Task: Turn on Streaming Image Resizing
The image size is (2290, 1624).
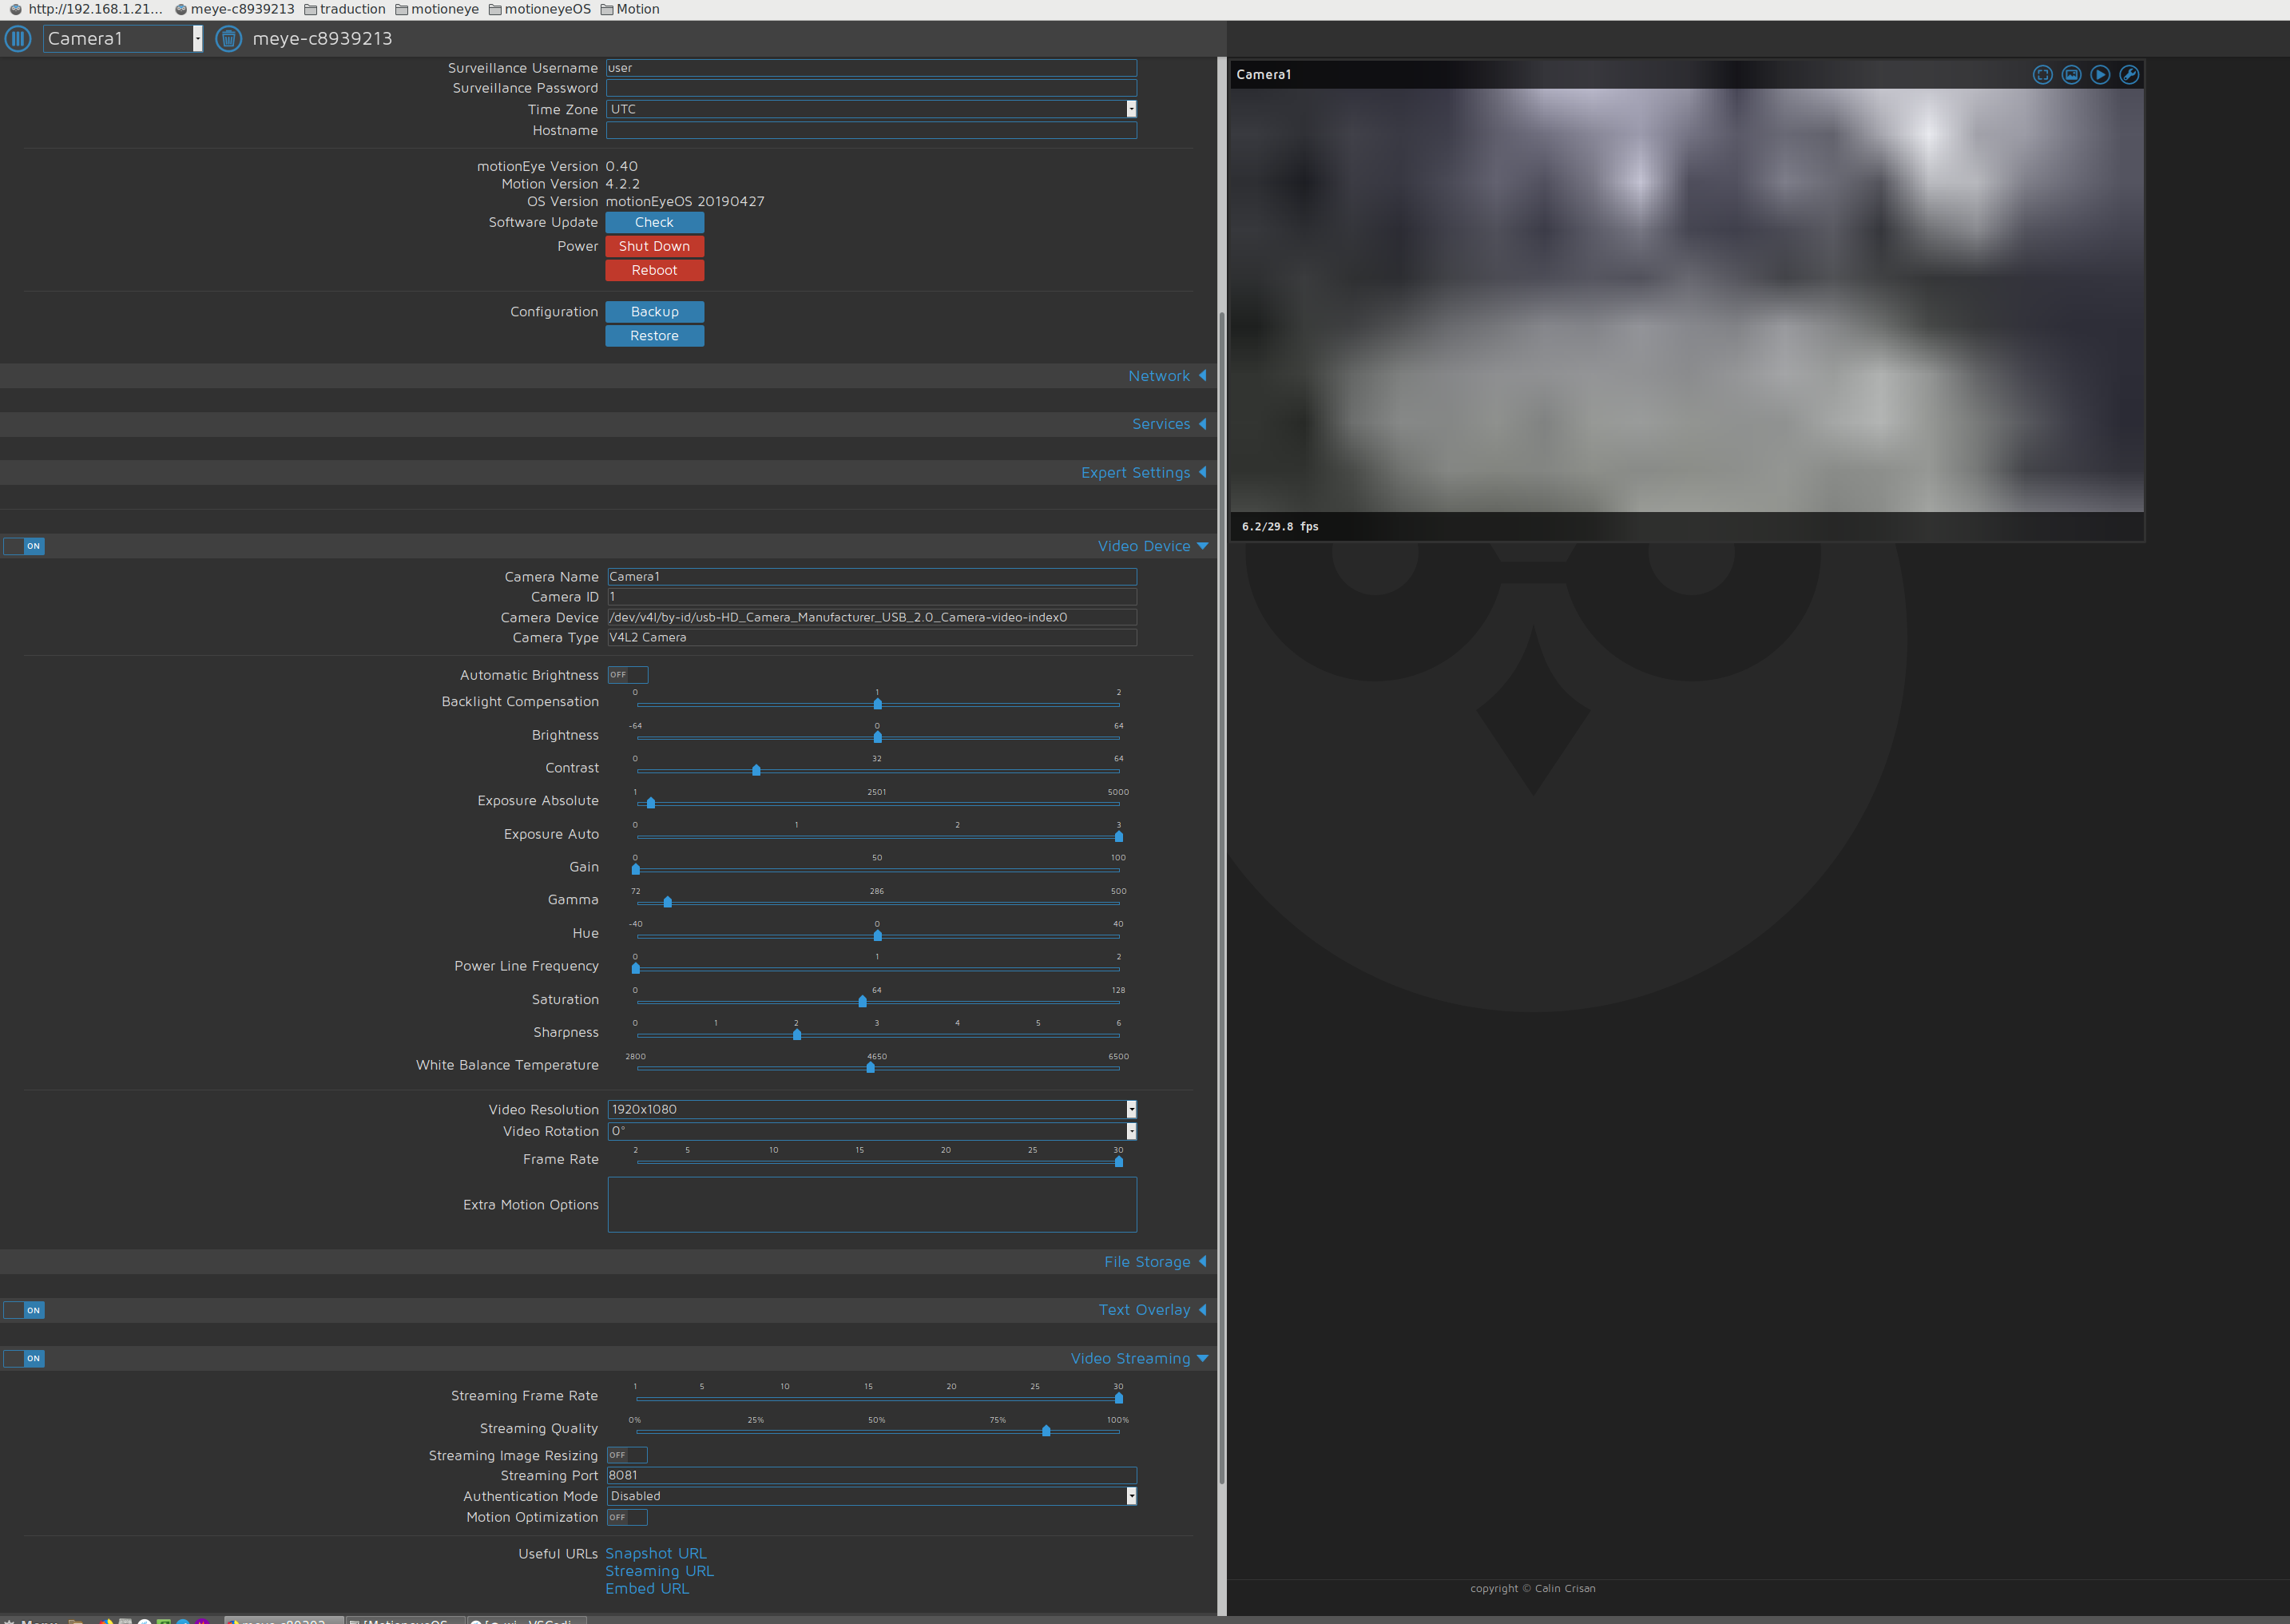Action: coord(627,1455)
